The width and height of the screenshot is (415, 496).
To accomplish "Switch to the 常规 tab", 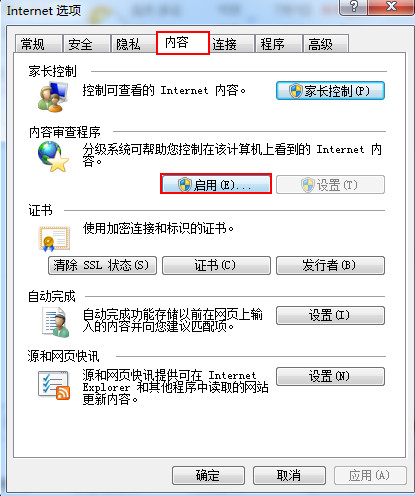I will point(39,44).
